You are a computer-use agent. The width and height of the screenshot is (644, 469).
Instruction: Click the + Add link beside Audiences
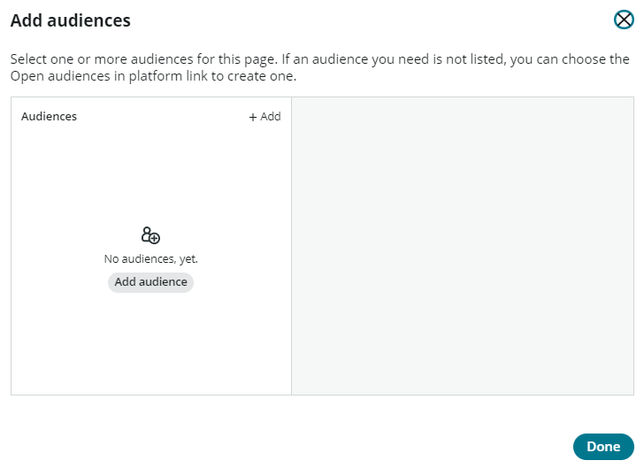[265, 117]
